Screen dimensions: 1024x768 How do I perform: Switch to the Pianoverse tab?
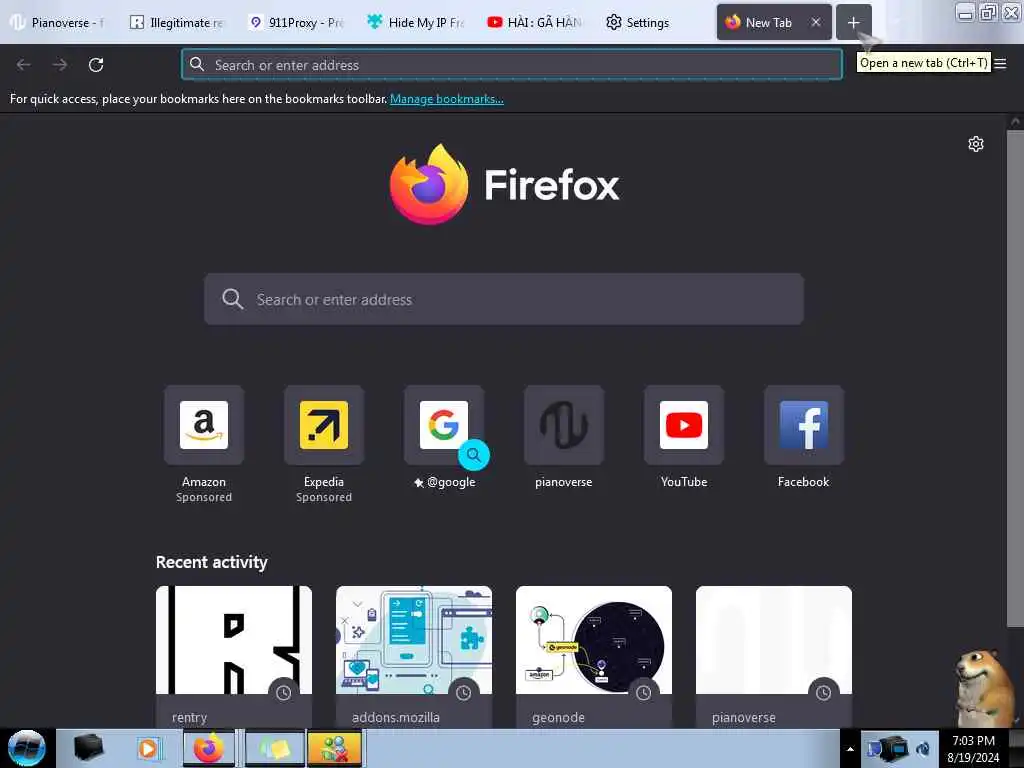click(60, 23)
